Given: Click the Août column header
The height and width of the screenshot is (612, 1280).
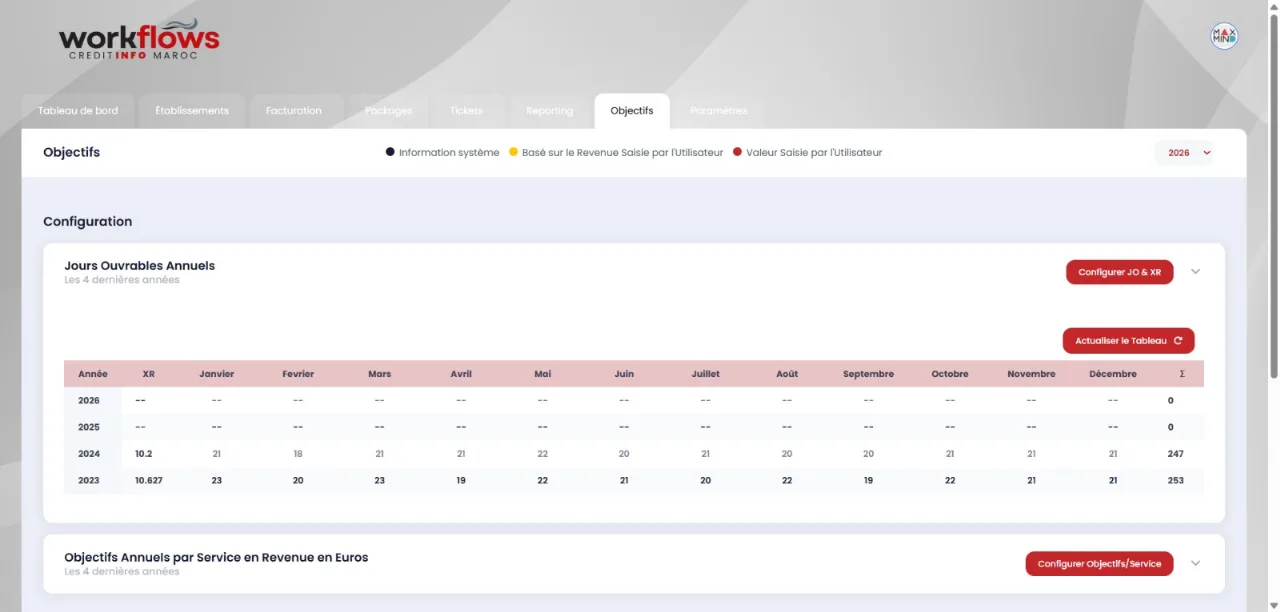Looking at the screenshot, I should click(787, 374).
